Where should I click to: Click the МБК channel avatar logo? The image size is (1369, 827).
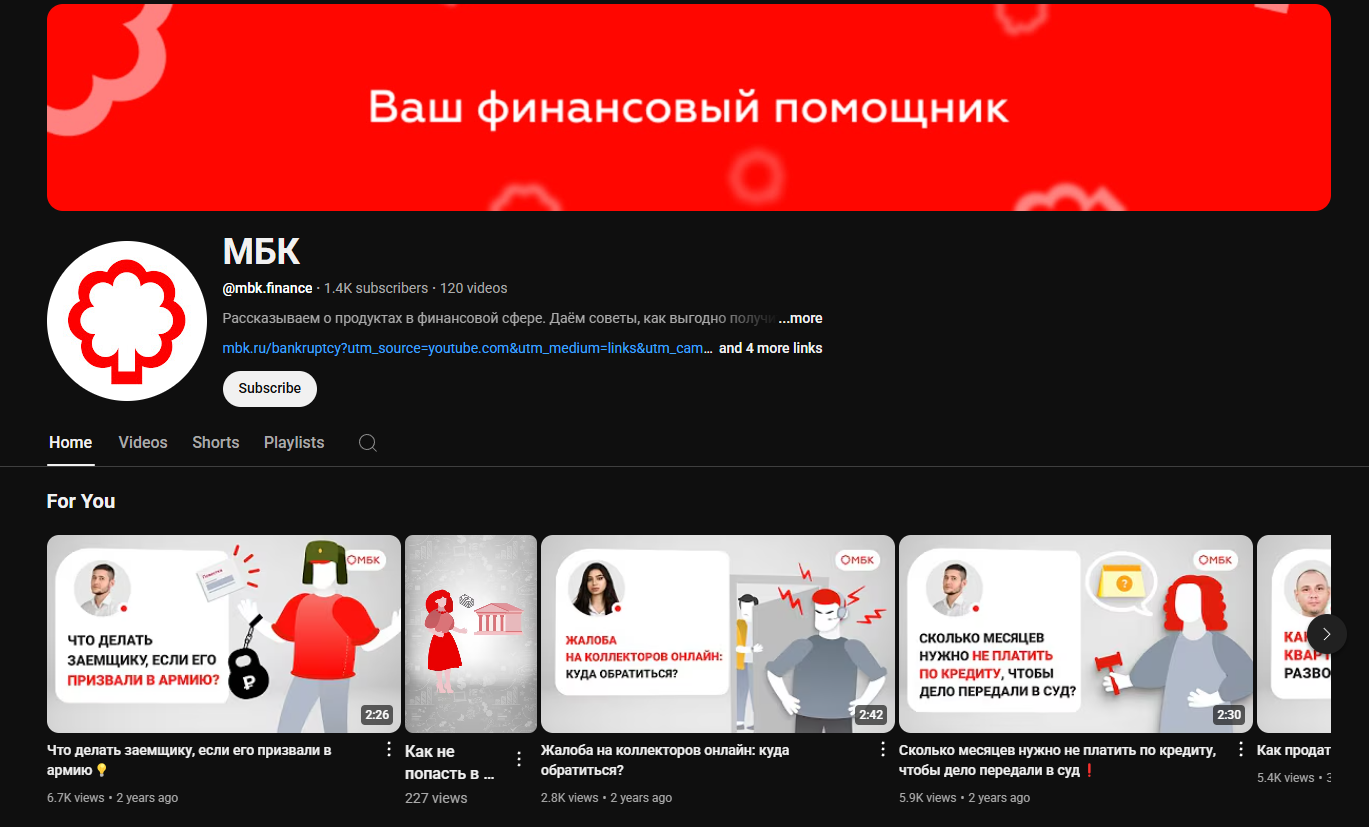coord(126,320)
